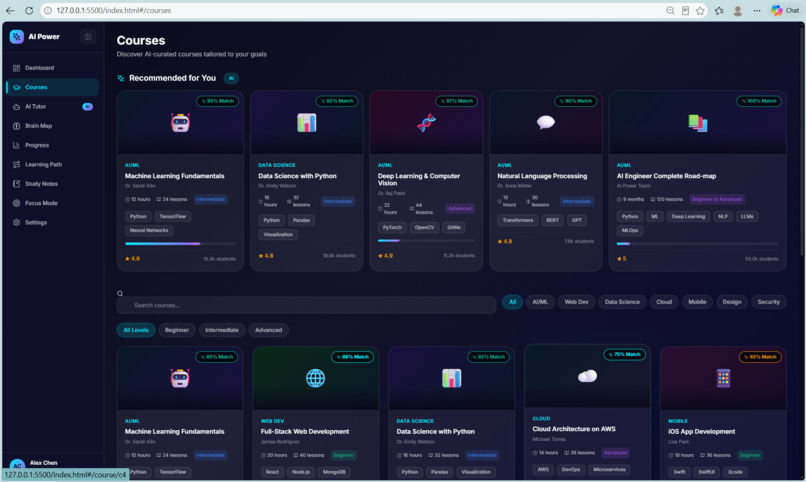Click the AI Power logo icon
The image size is (806, 482).
coord(16,36)
